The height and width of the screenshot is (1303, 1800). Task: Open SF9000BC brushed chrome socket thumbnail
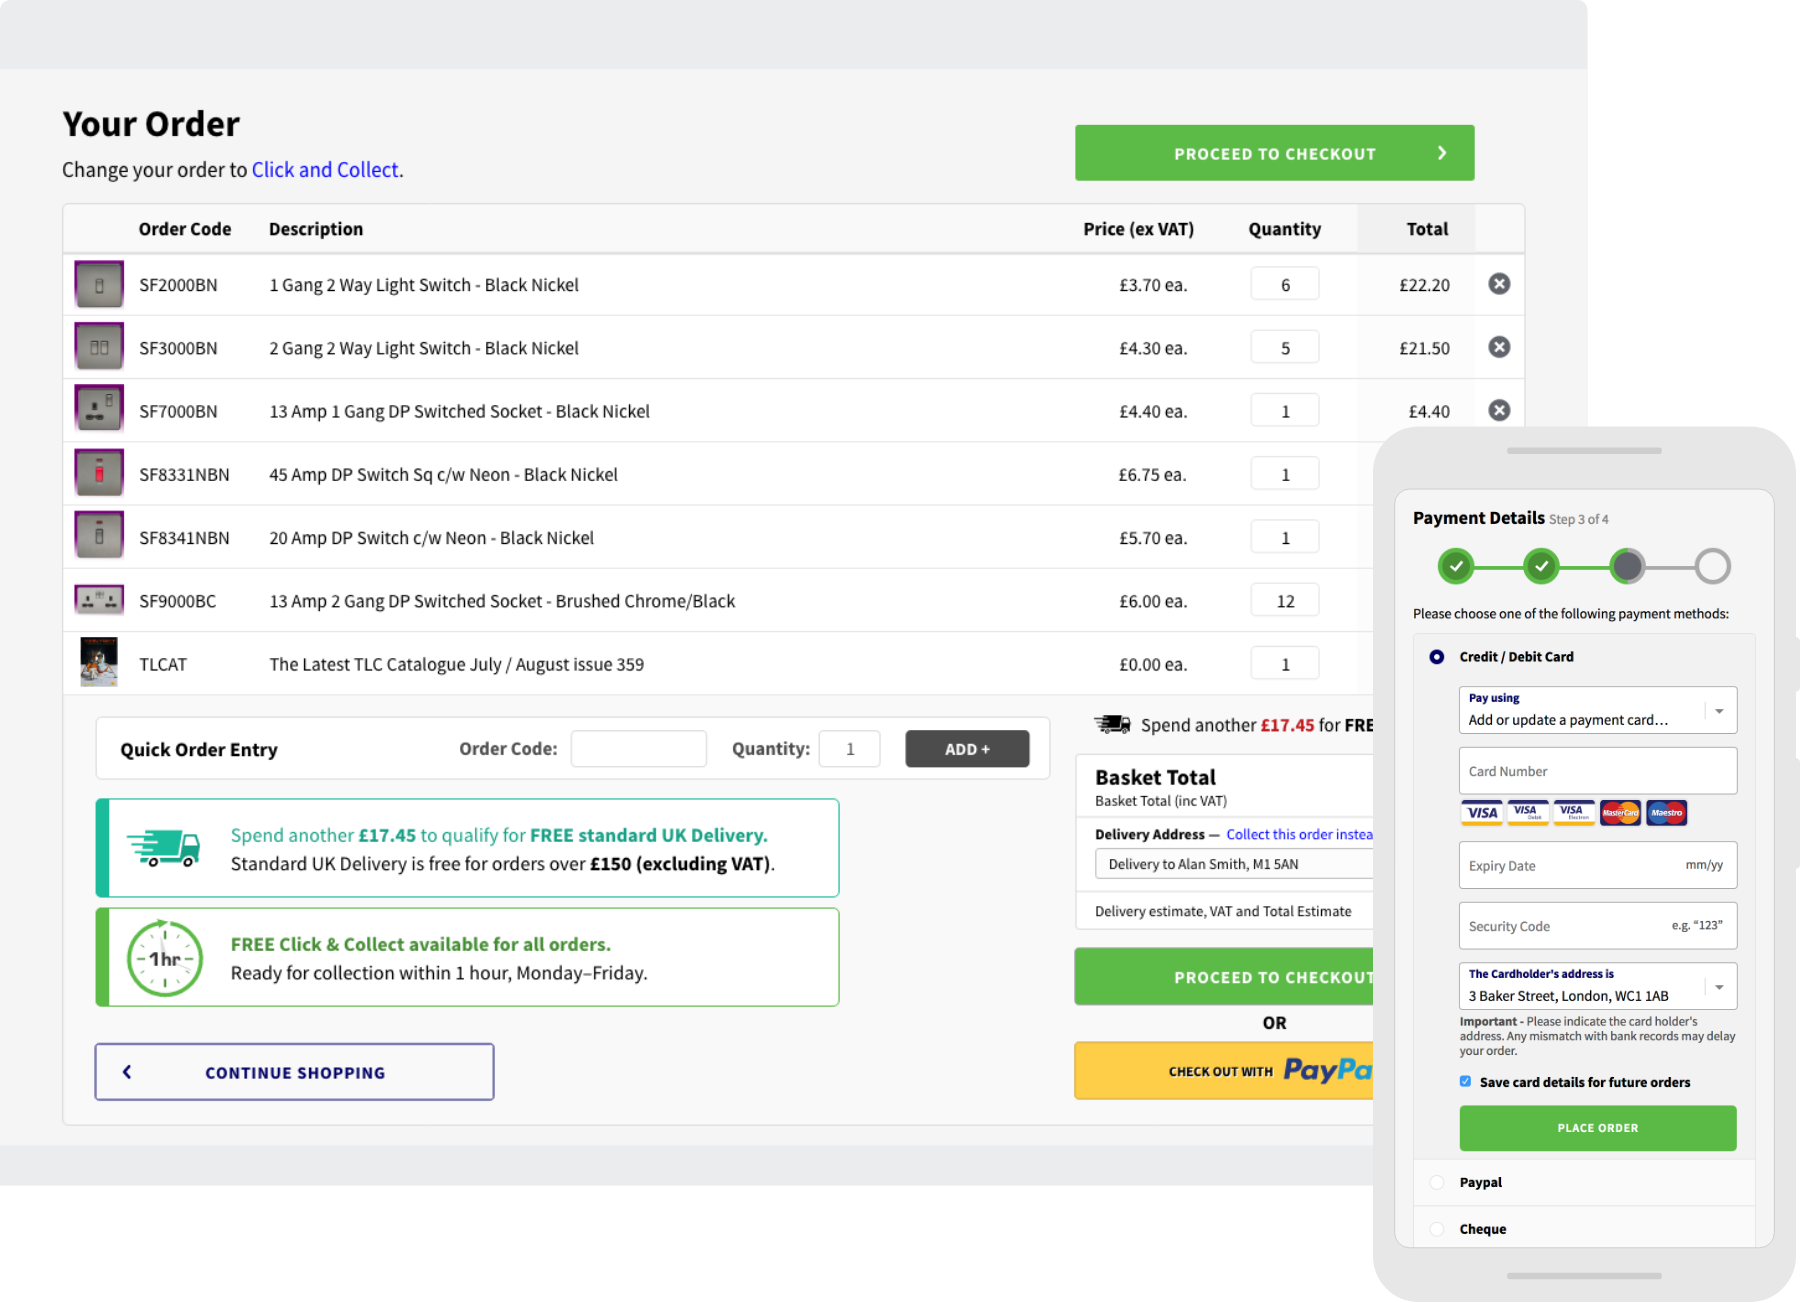[99, 600]
